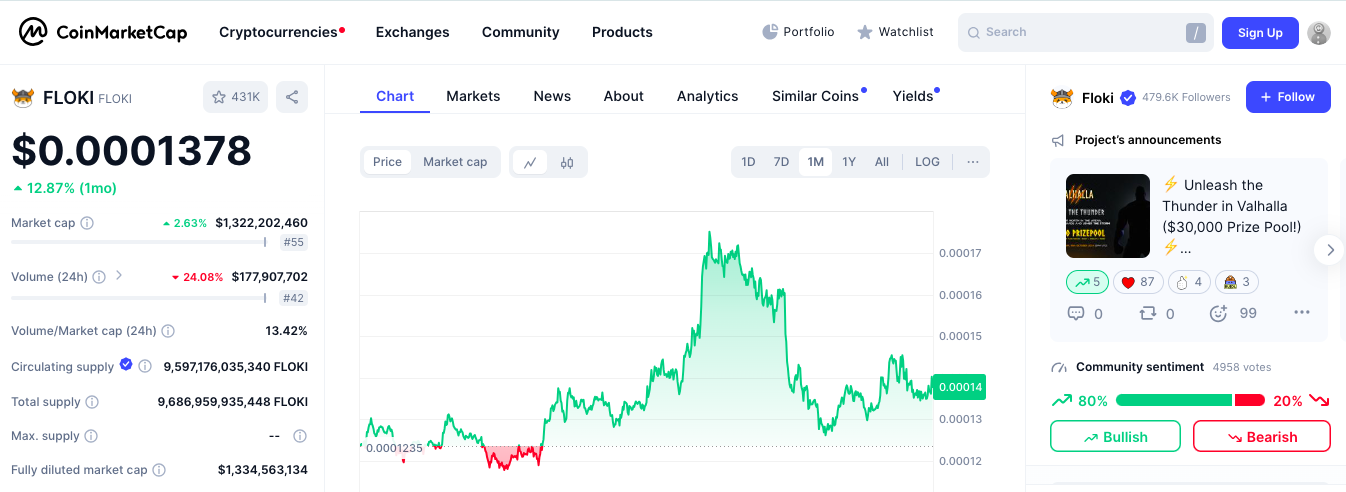
Task: Switch to the Similar Coins tab
Action: (x=815, y=96)
